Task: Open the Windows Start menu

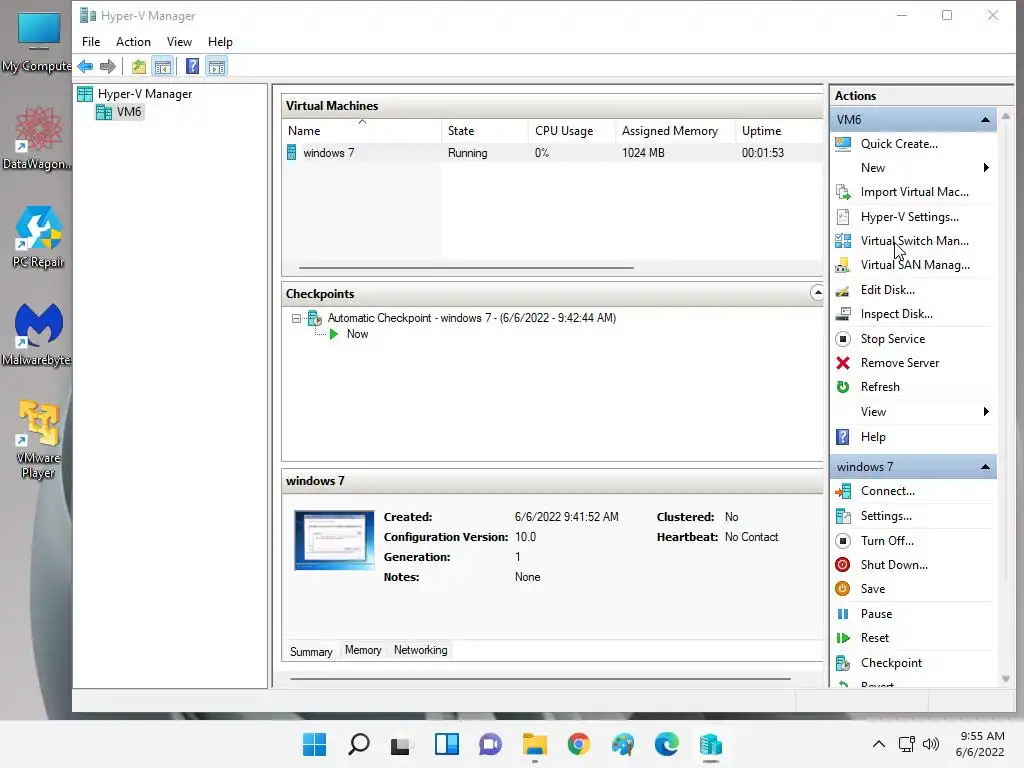Action: coord(314,744)
